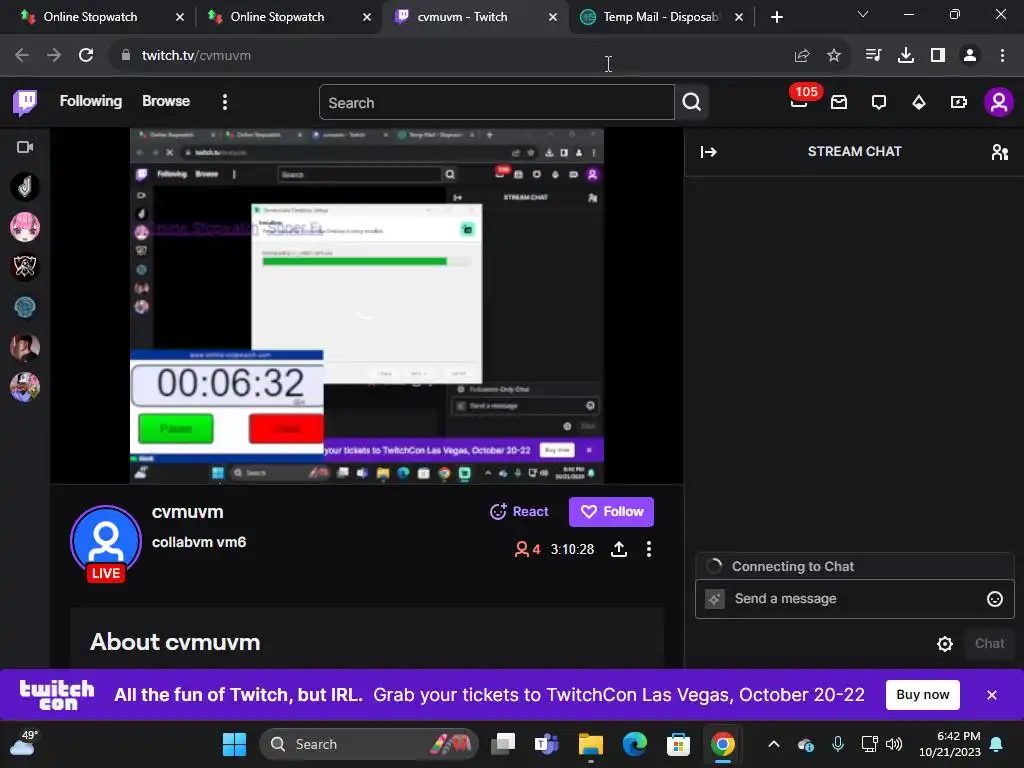Click the Chat send button

(989, 644)
